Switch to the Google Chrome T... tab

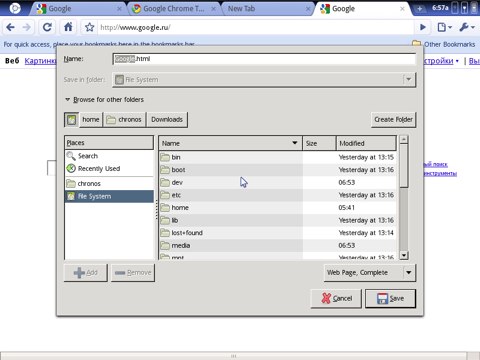173,9
